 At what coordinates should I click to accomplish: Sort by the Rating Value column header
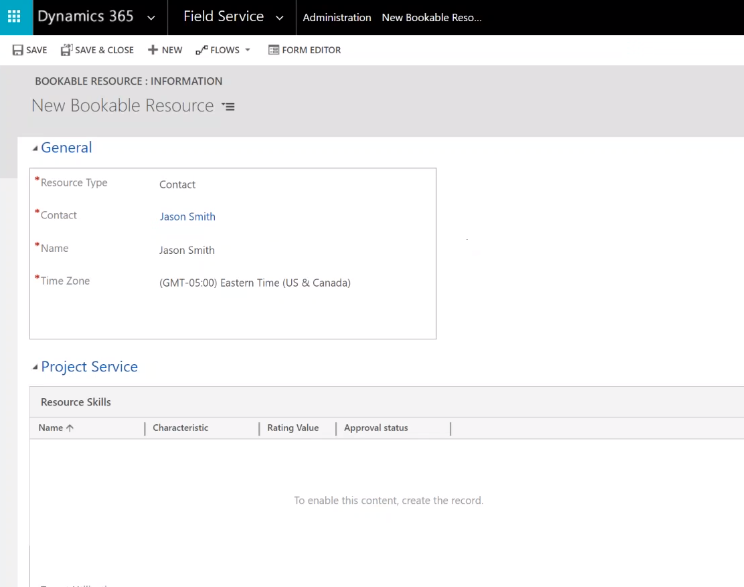[293, 428]
